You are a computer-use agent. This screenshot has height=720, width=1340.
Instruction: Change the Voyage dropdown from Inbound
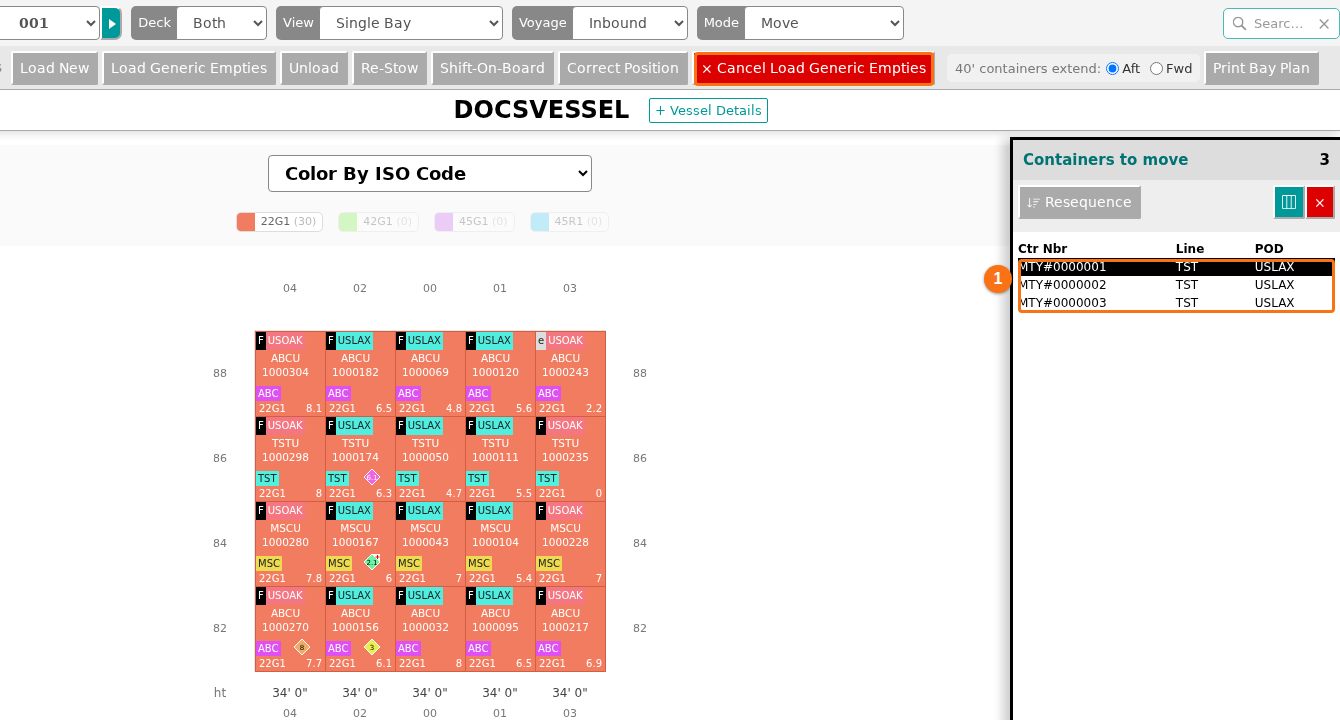click(x=631, y=23)
